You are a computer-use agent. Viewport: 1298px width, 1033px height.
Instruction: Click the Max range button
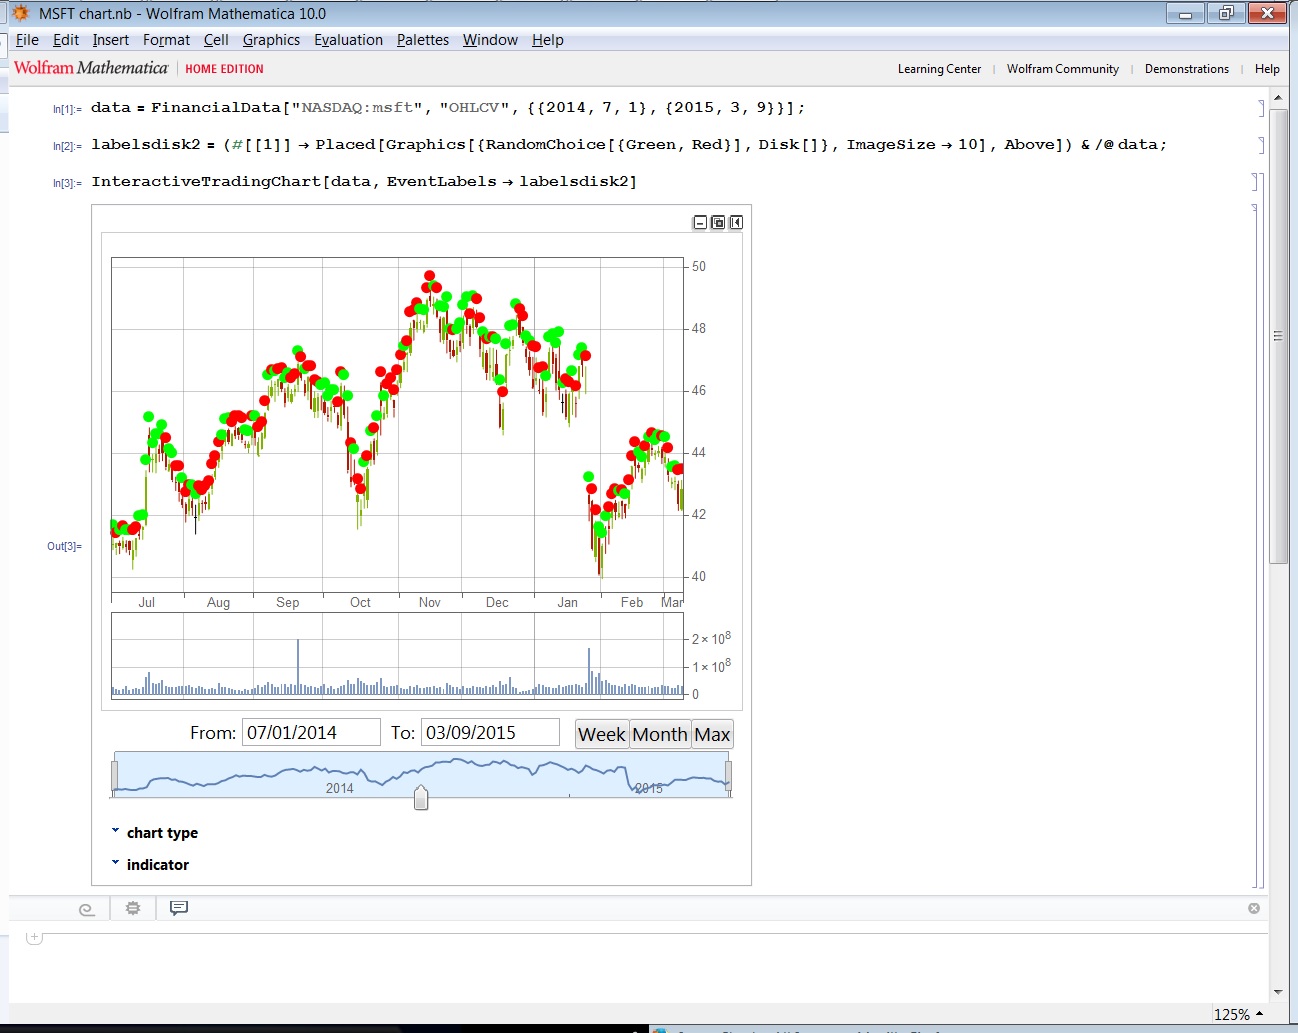pos(712,734)
